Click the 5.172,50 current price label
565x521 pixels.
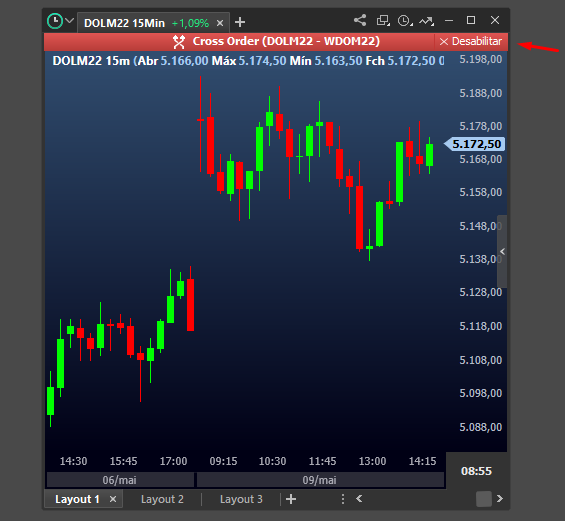coord(475,144)
